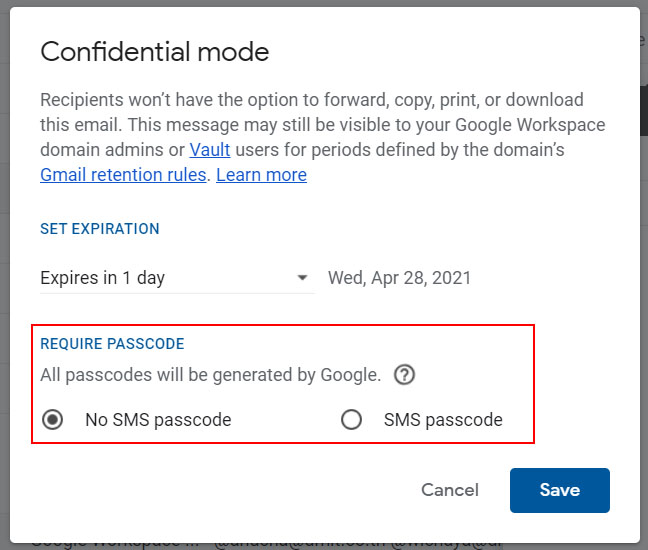The image size is (648, 550).
Task: Save the confidential mode settings
Action: 560,490
